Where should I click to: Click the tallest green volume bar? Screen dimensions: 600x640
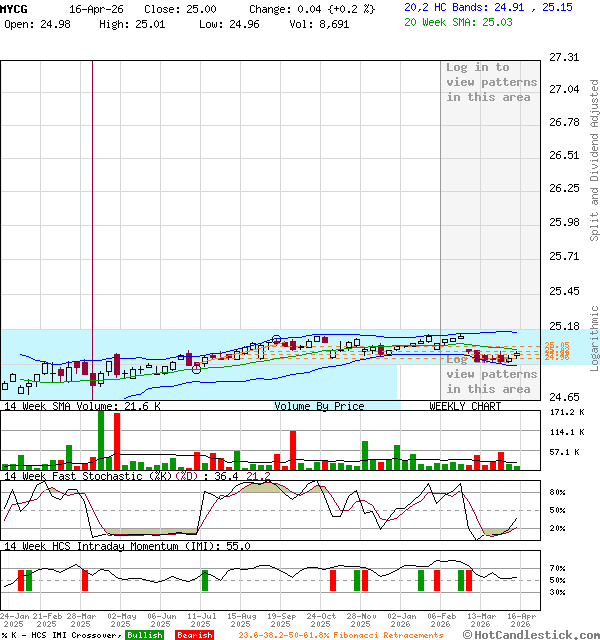(x=100, y=440)
